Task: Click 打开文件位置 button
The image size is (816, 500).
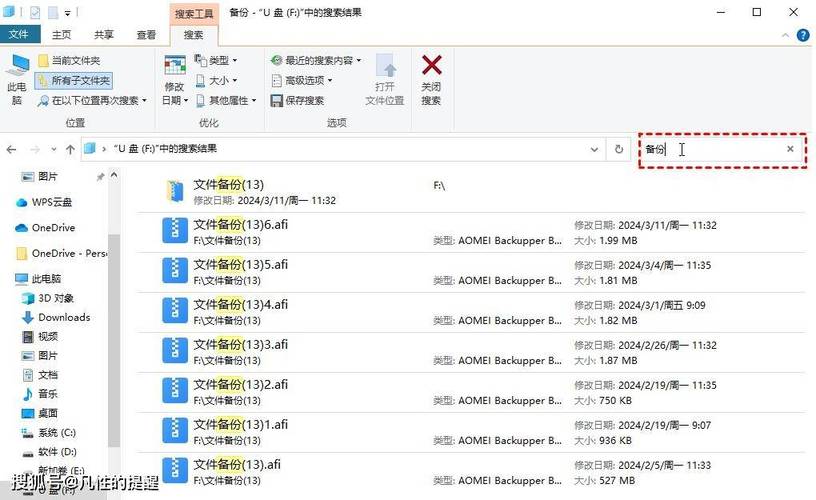Action: pos(385,79)
